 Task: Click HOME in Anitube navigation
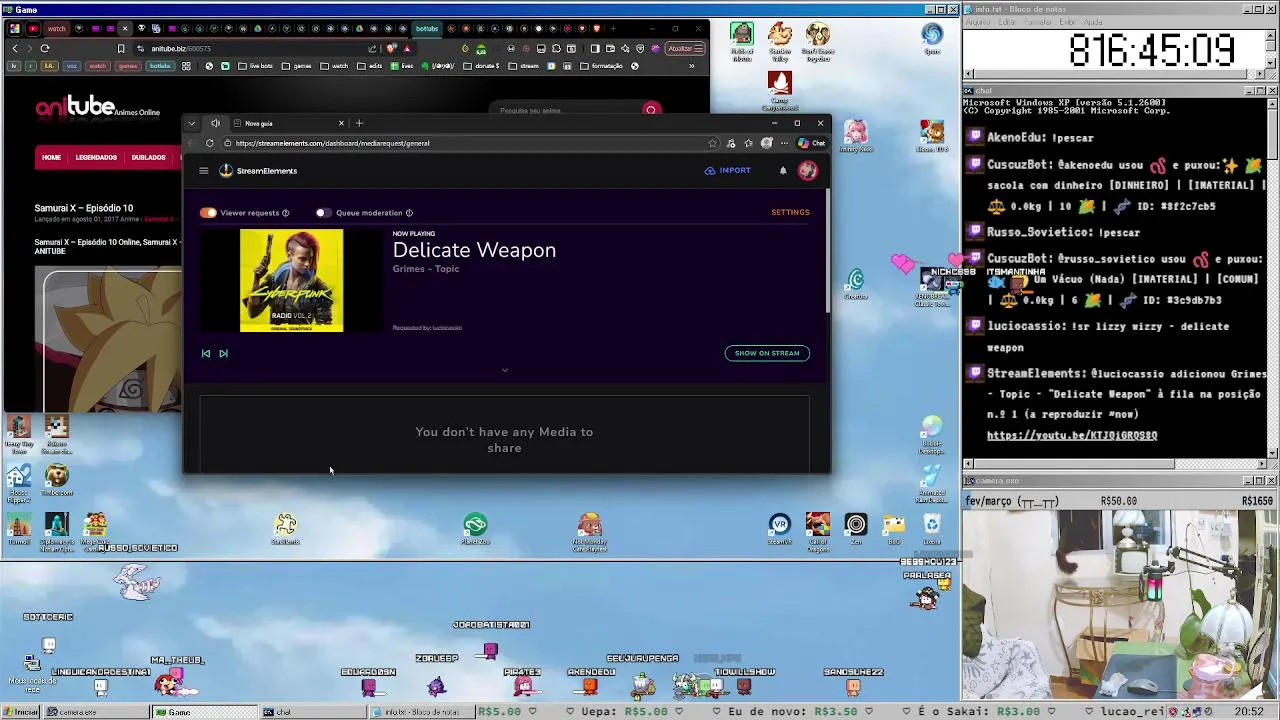pos(51,157)
